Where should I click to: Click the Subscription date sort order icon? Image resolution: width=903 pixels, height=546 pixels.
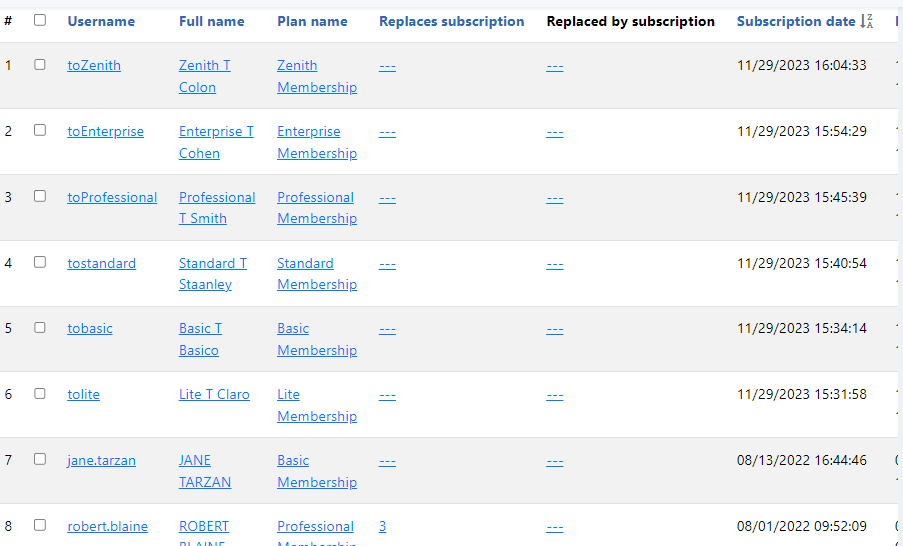(x=867, y=21)
